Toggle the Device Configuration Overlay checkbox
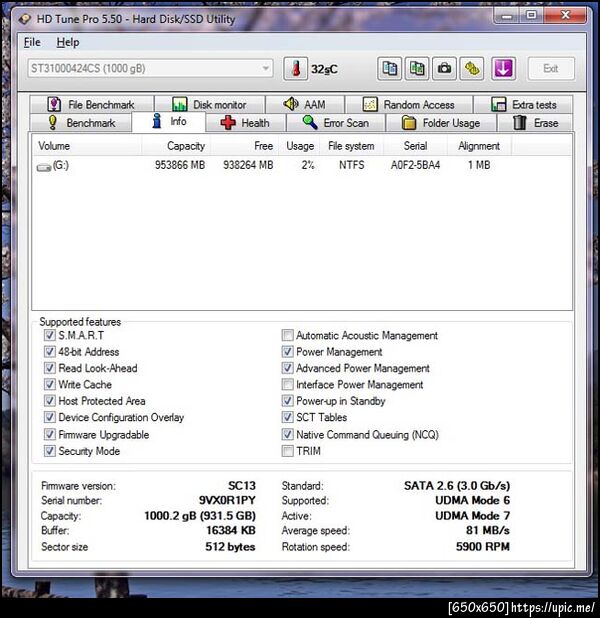Viewport: 600px width, 618px height. pyautogui.click(x=49, y=417)
